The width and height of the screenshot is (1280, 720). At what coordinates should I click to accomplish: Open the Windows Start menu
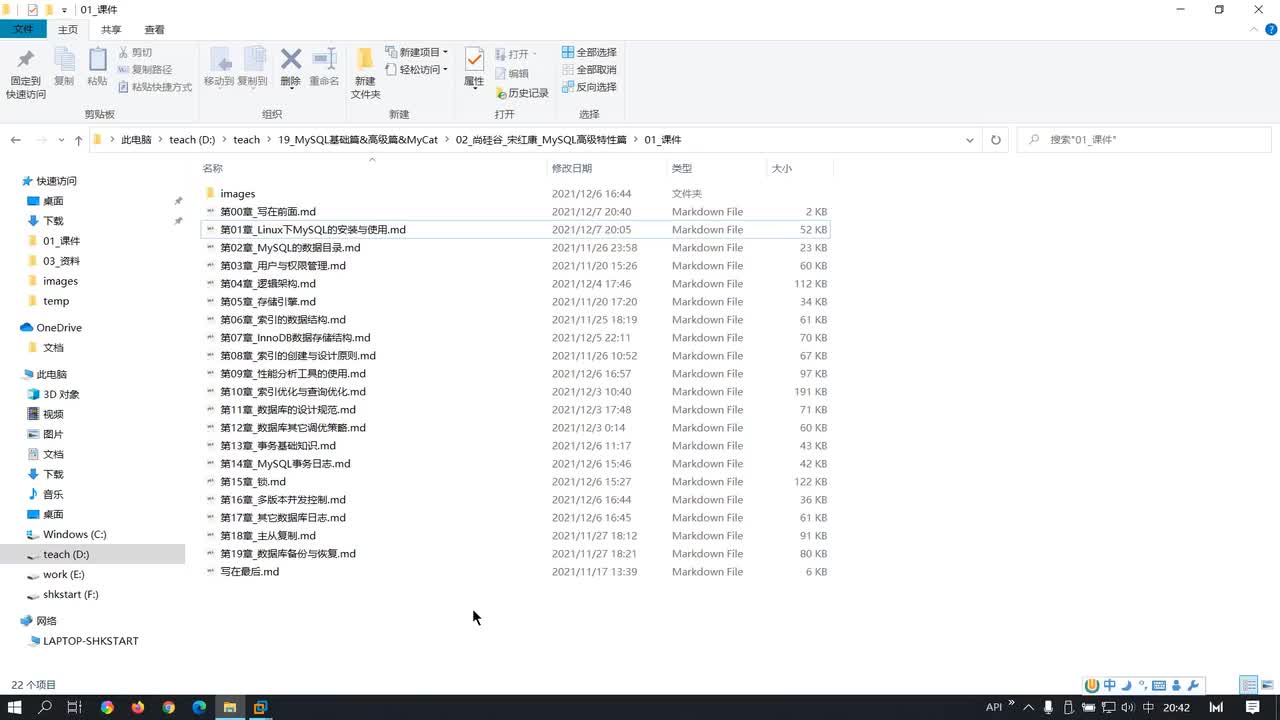pos(15,707)
